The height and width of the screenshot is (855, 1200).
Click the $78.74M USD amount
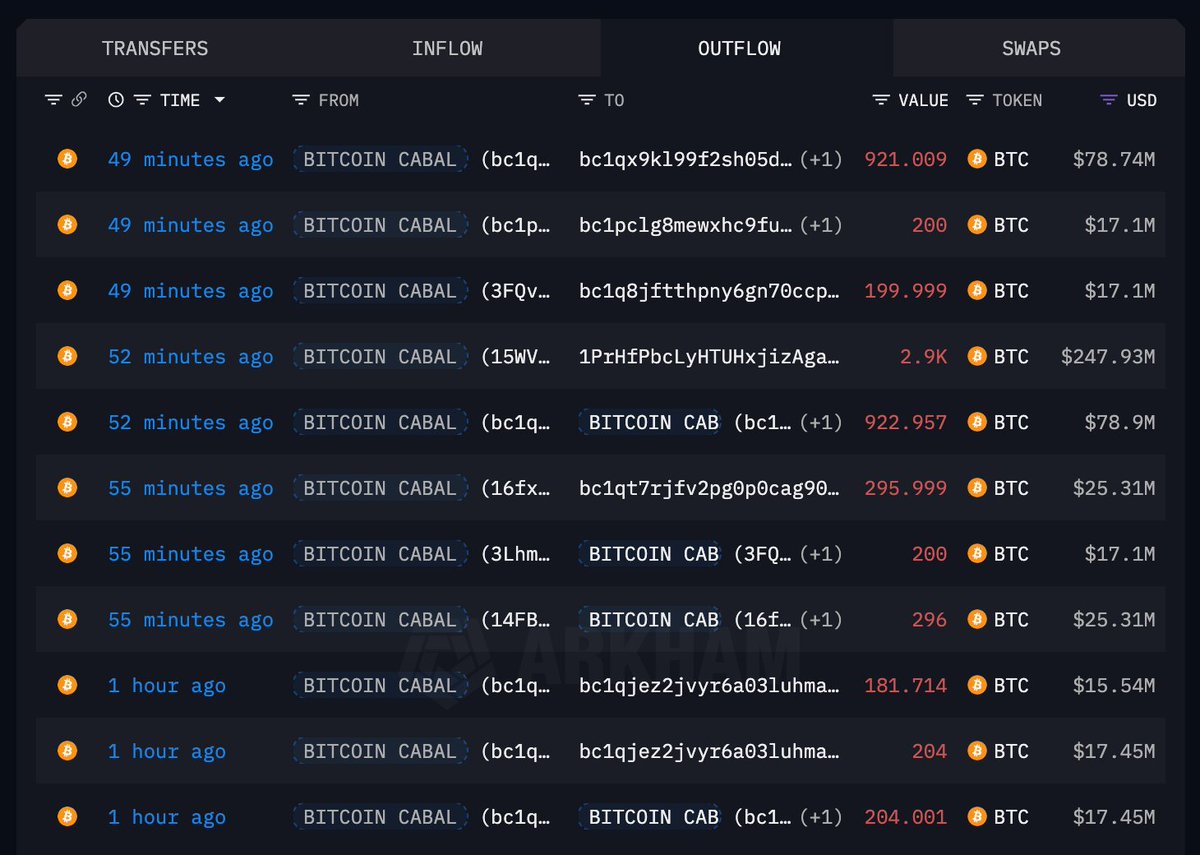[x=1114, y=159]
